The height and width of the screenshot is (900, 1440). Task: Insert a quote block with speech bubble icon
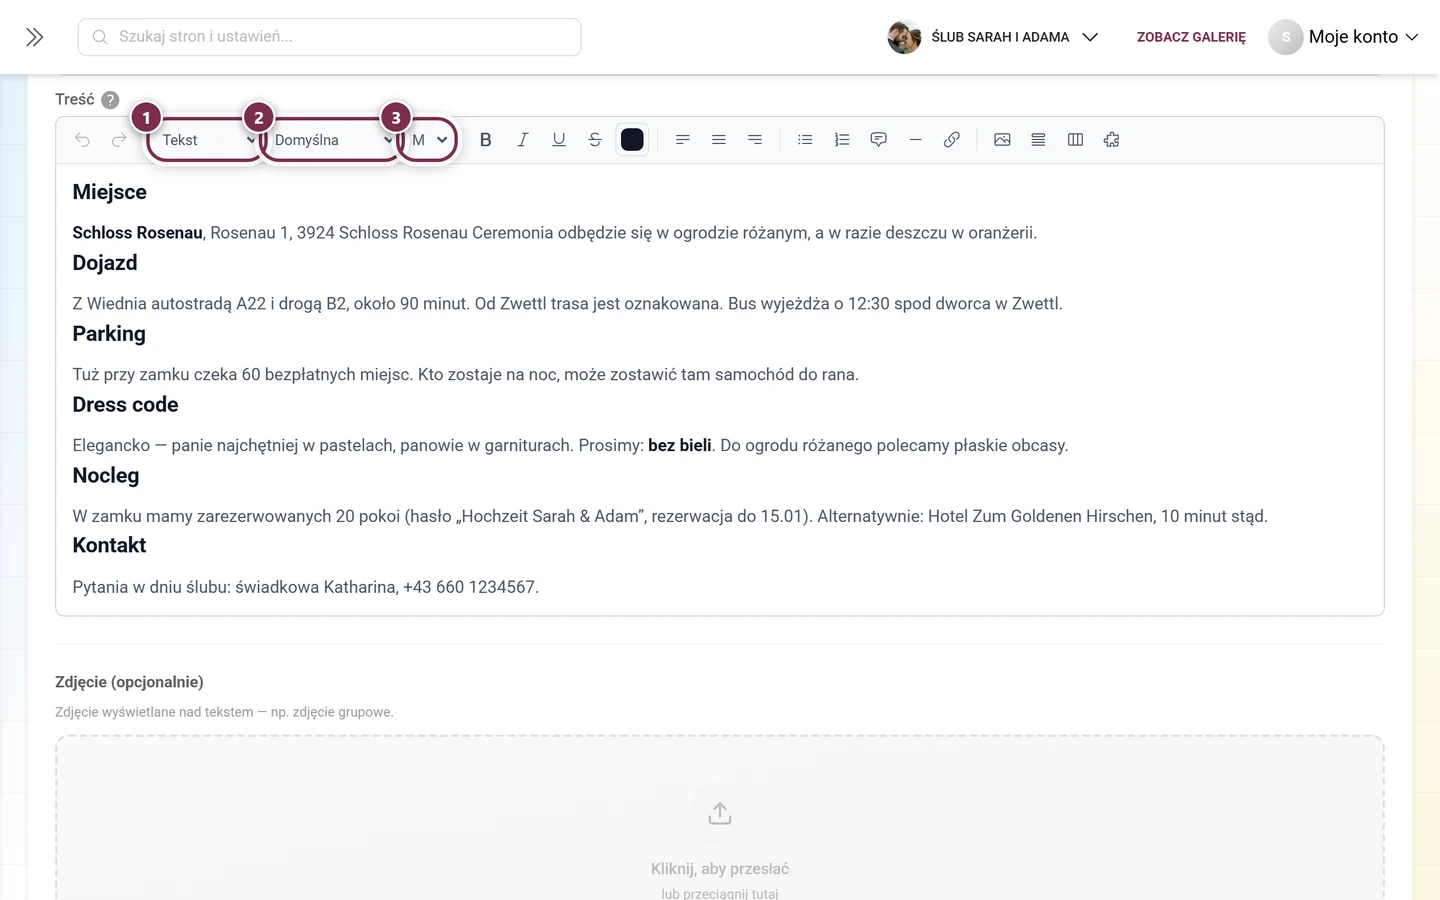(x=878, y=140)
